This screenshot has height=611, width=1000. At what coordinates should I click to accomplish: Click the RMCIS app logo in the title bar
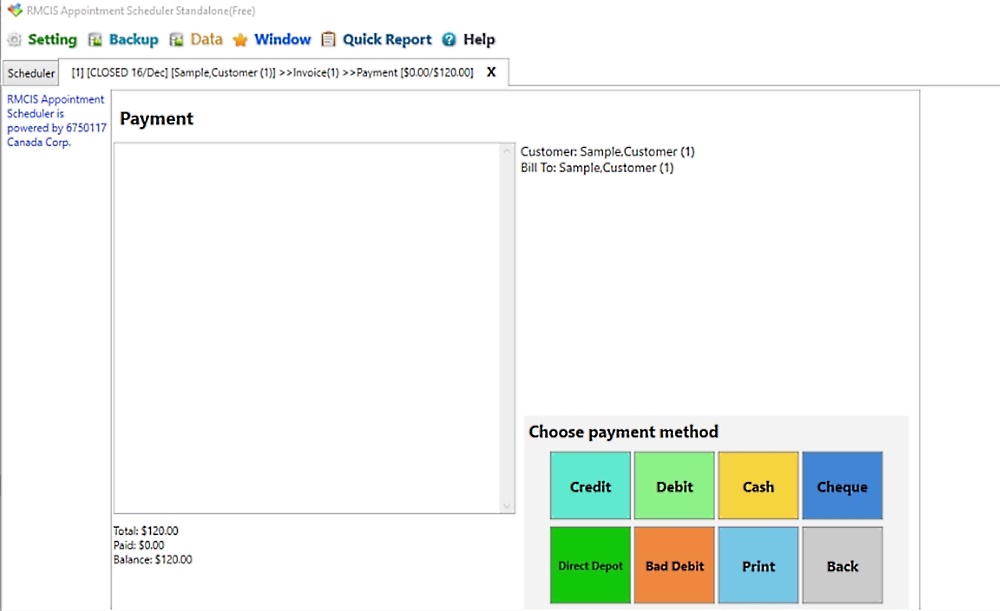[14, 10]
